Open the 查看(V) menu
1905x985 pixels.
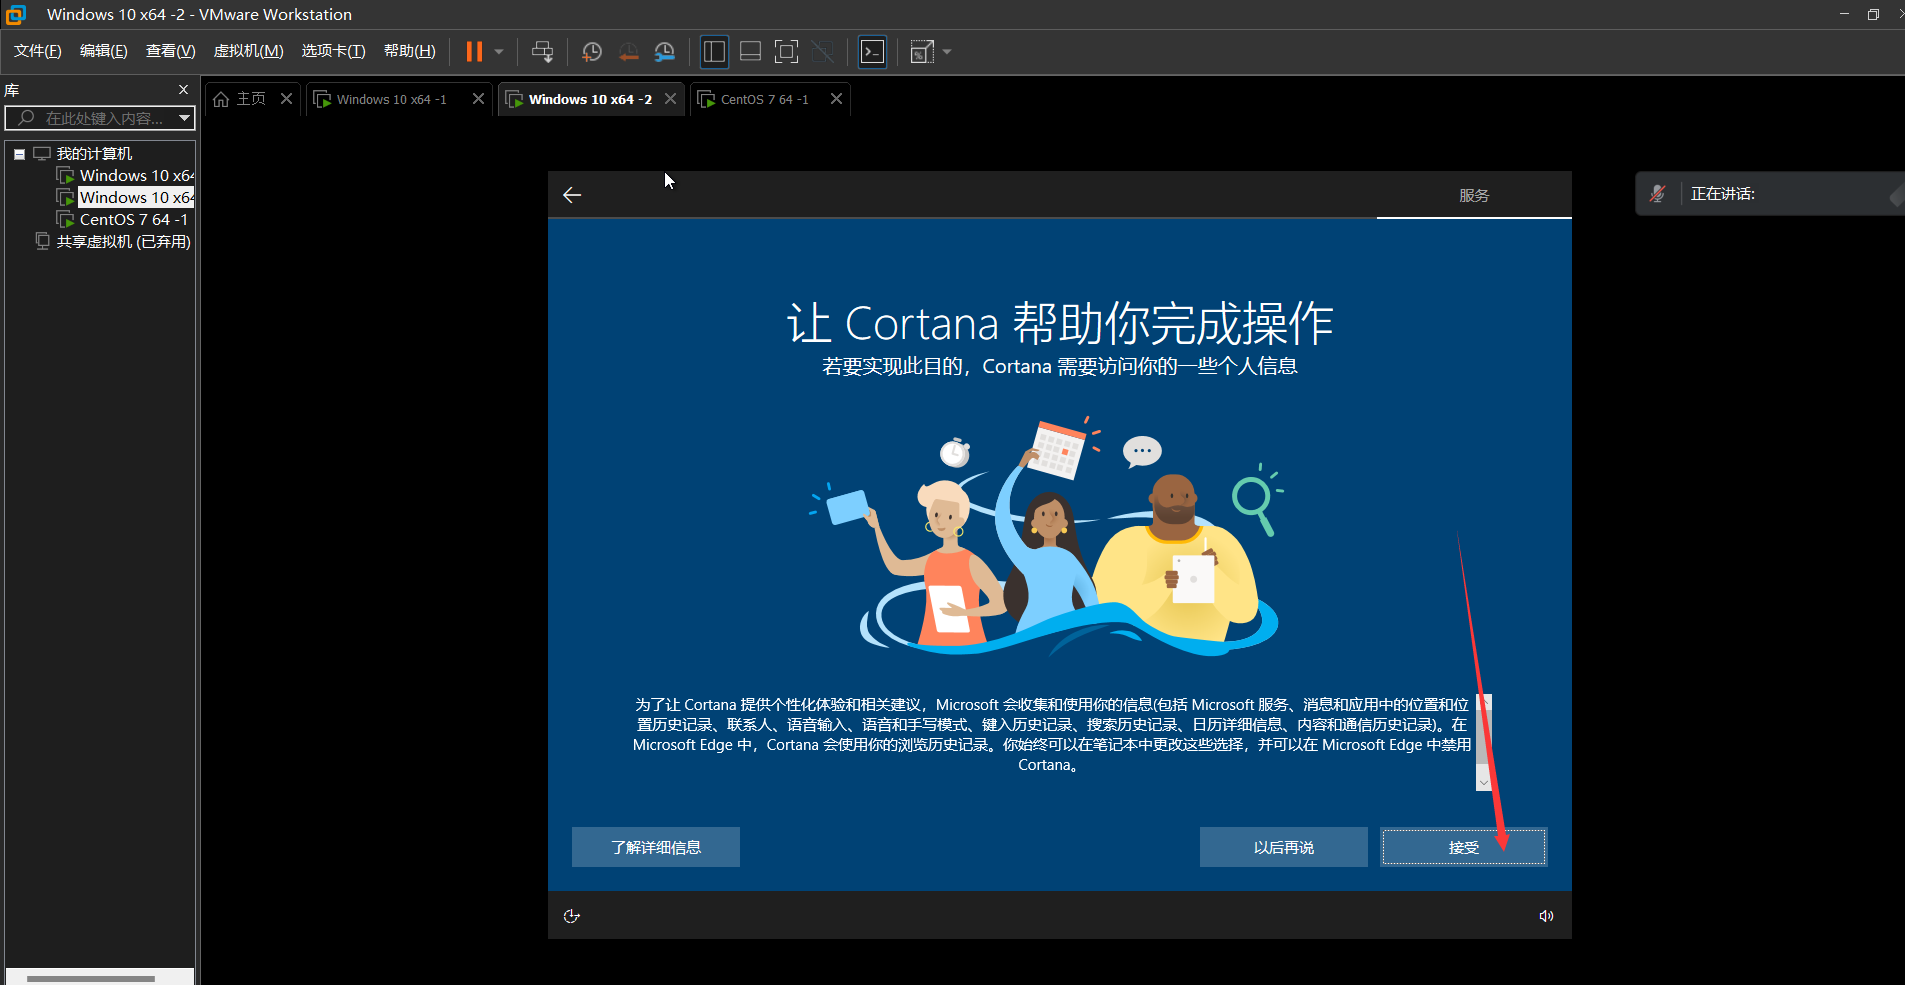point(171,51)
